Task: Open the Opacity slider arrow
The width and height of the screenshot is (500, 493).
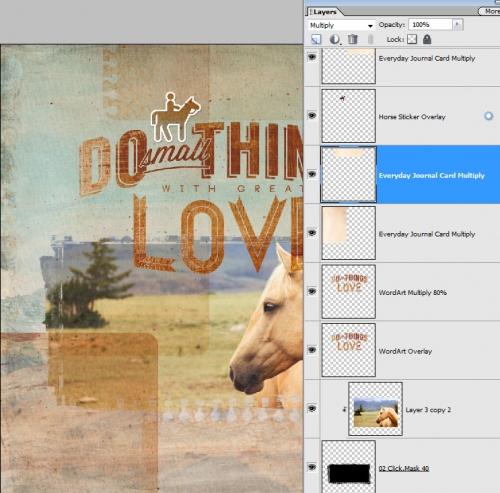Action: click(x=457, y=24)
